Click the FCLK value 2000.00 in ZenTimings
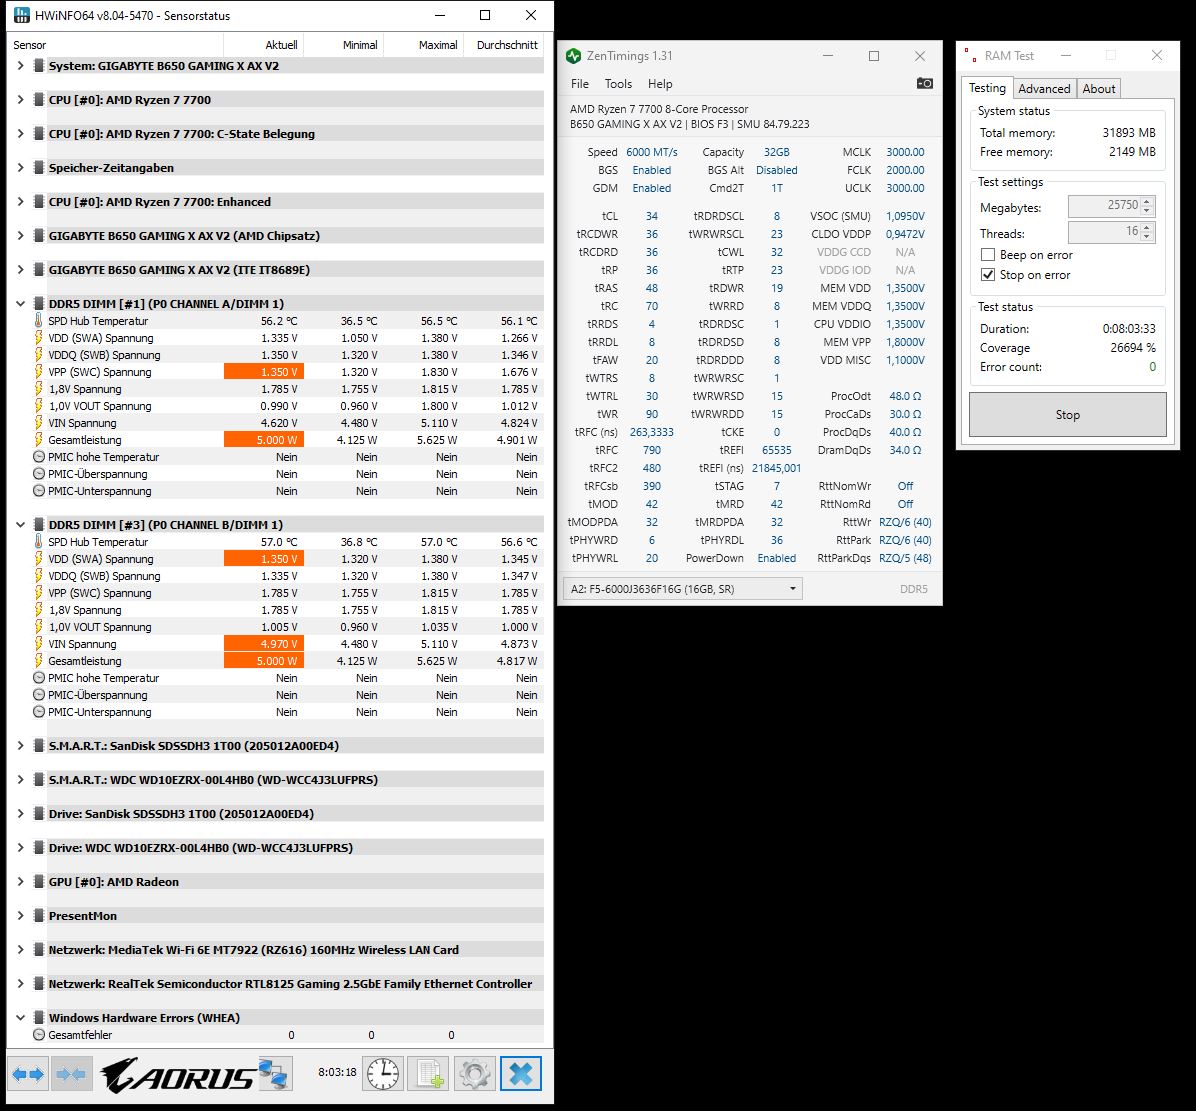Image resolution: width=1196 pixels, height=1111 pixels. pyautogui.click(x=905, y=170)
